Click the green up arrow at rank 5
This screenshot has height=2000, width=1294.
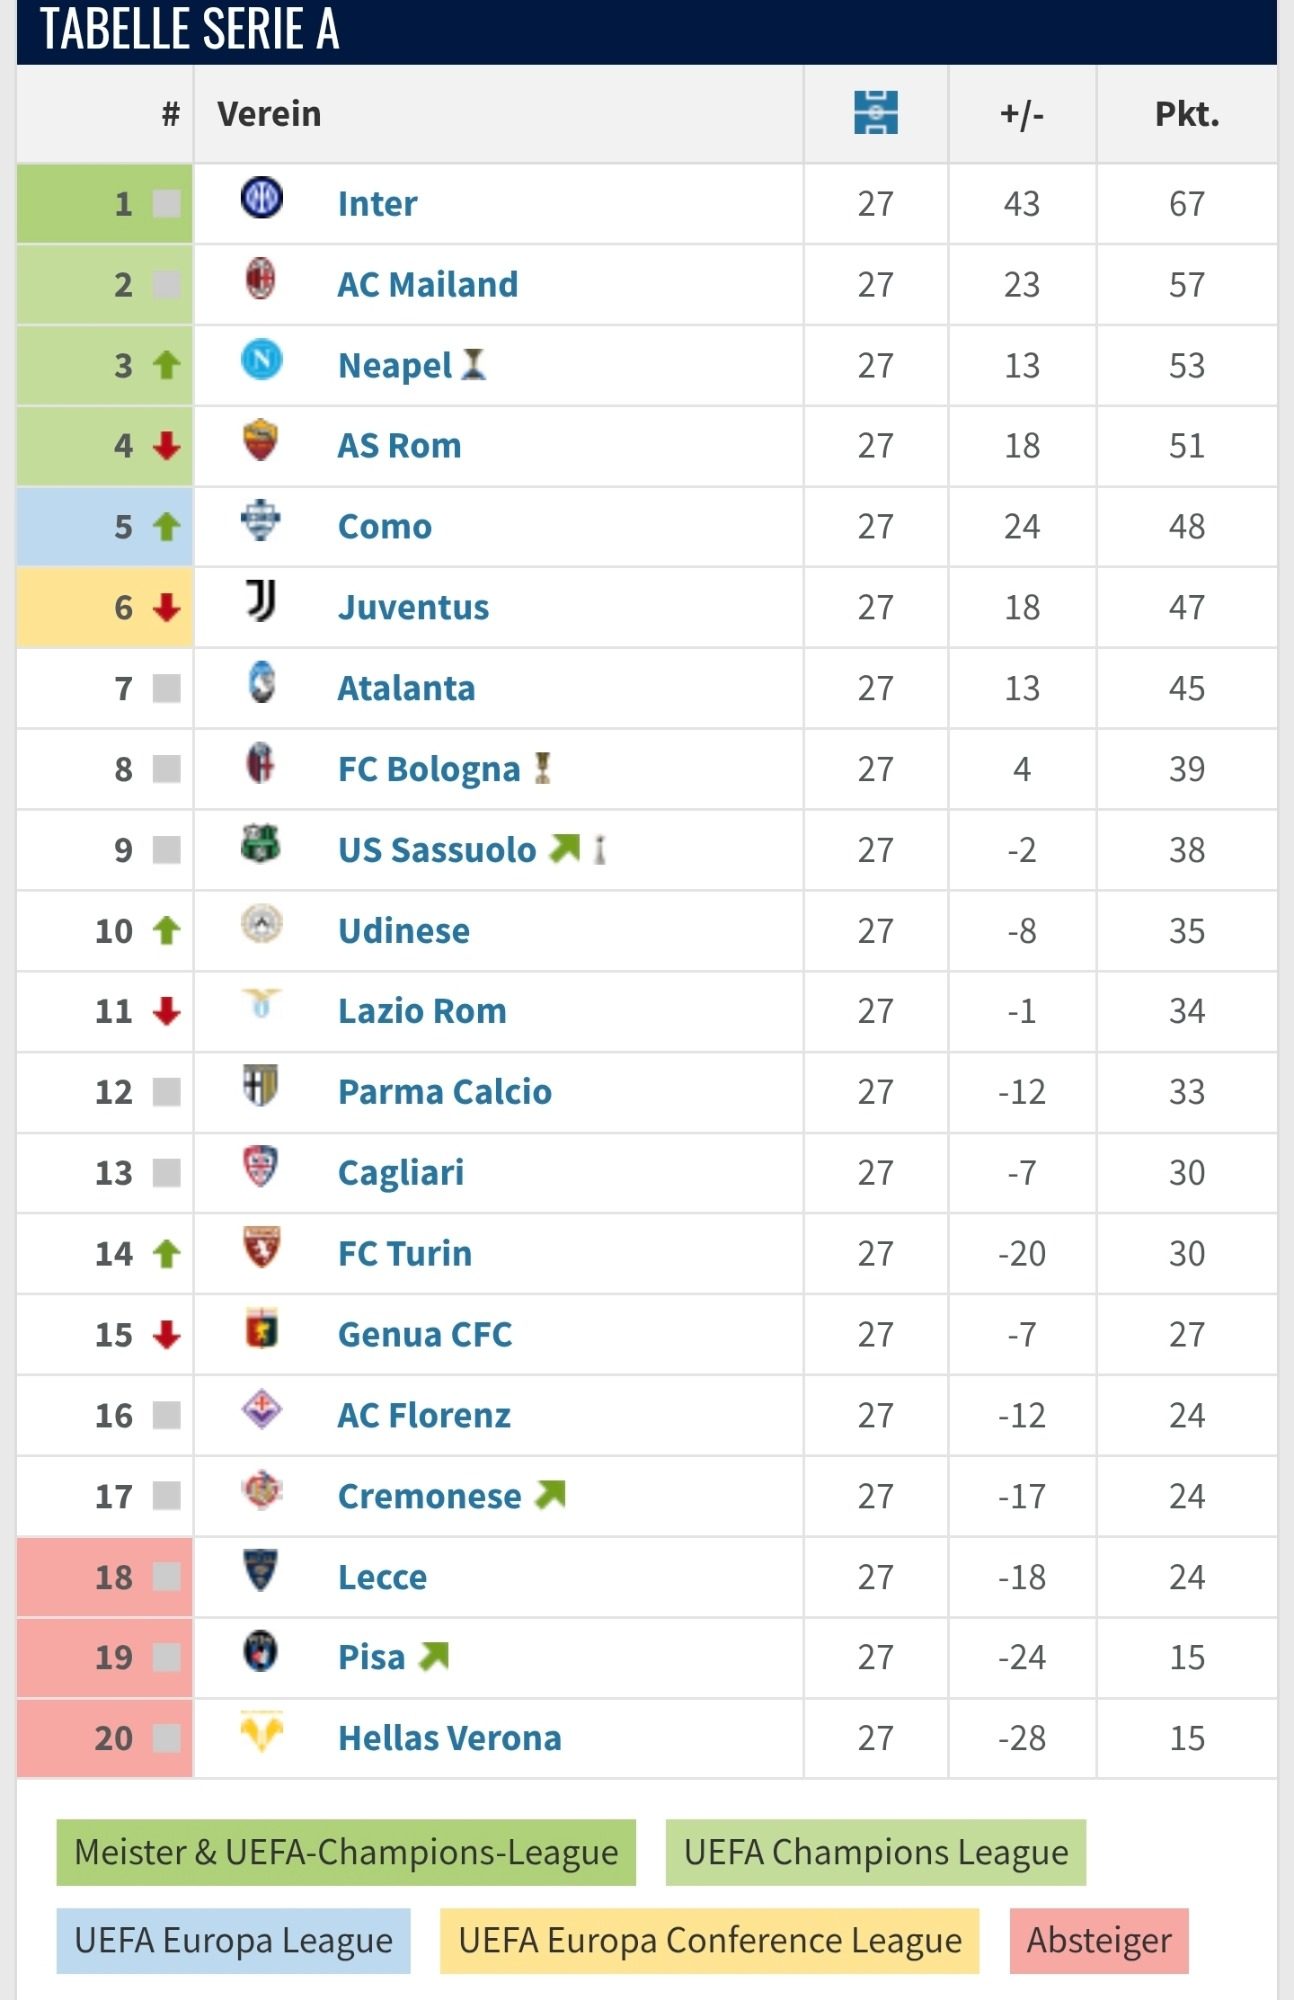pos(167,526)
